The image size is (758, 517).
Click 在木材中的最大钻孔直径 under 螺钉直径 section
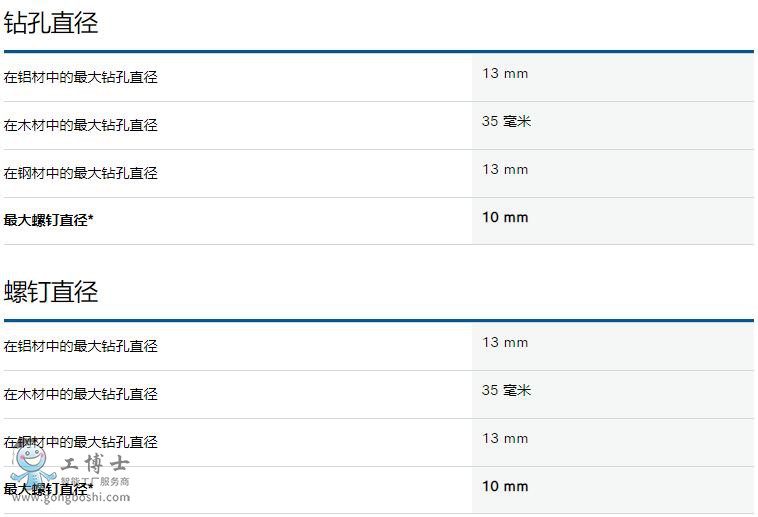coord(81,394)
